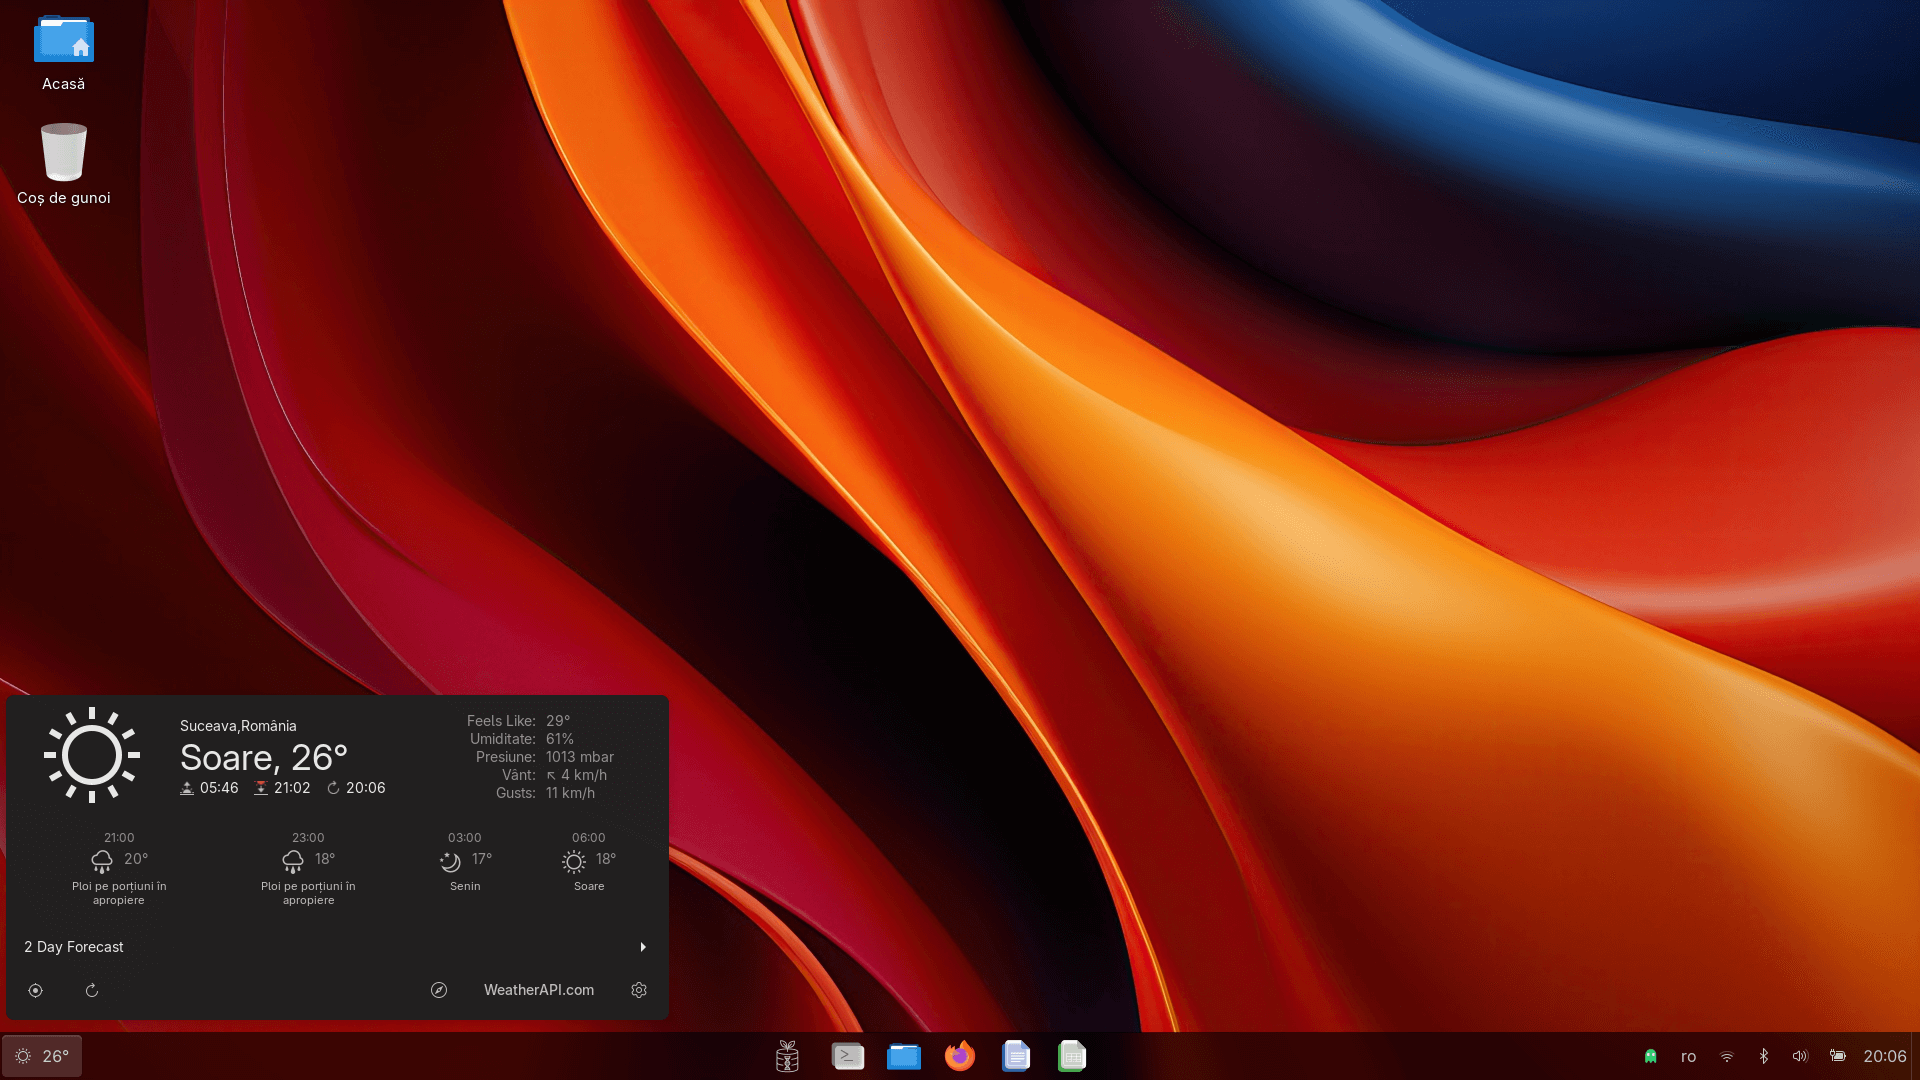This screenshot has width=1920, height=1080.
Task: Open the application menu plant icon
Action: click(788, 1056)
